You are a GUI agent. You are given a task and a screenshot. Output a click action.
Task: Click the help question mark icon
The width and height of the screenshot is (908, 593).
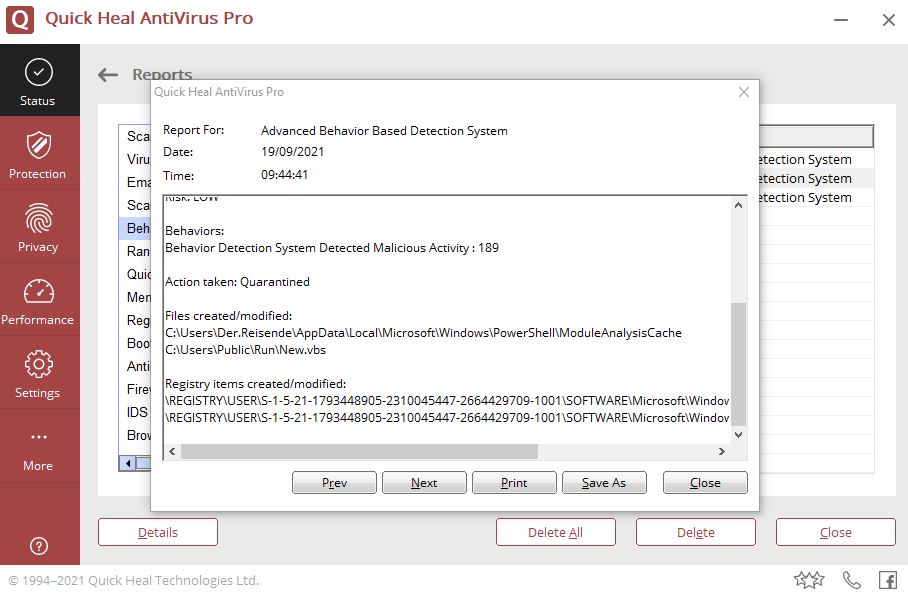click(39, 546)
